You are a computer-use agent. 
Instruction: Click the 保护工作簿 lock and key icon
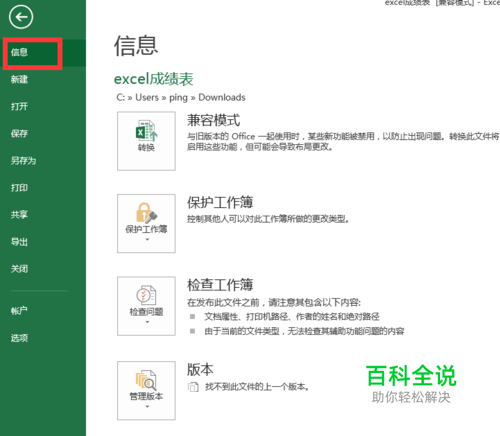(x=146, y=213)
